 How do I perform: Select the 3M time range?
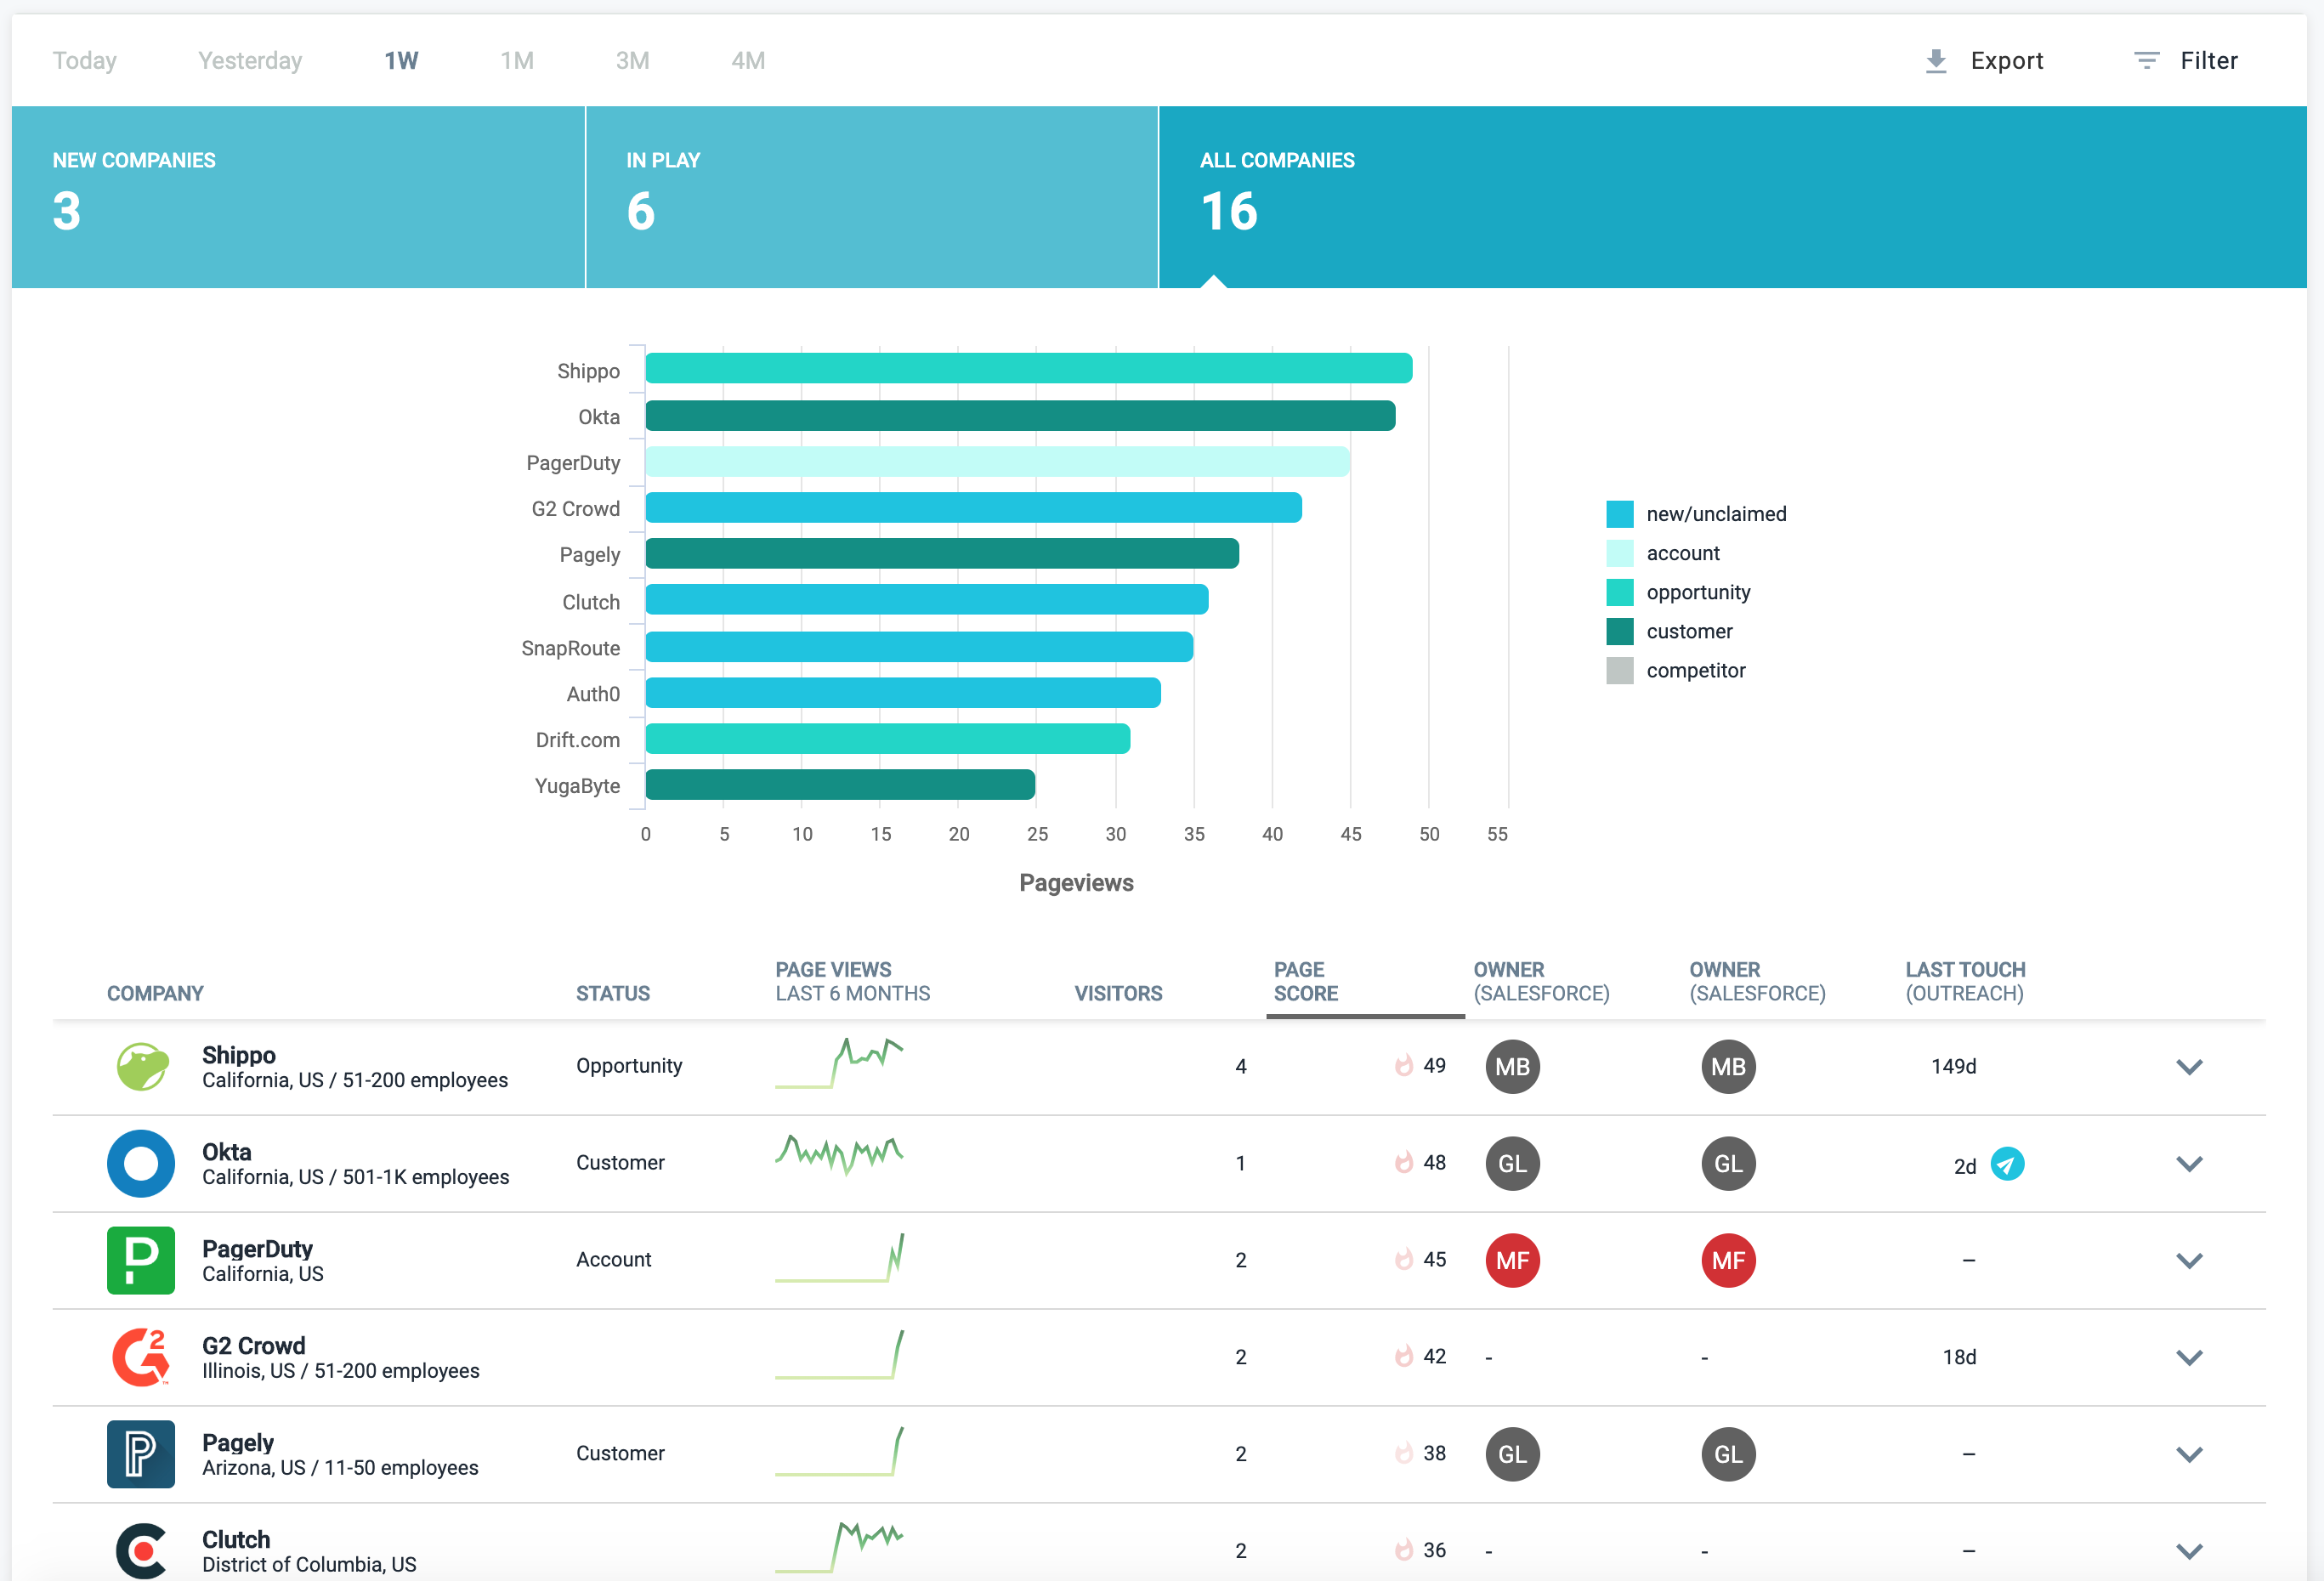[x=632, y=61]
